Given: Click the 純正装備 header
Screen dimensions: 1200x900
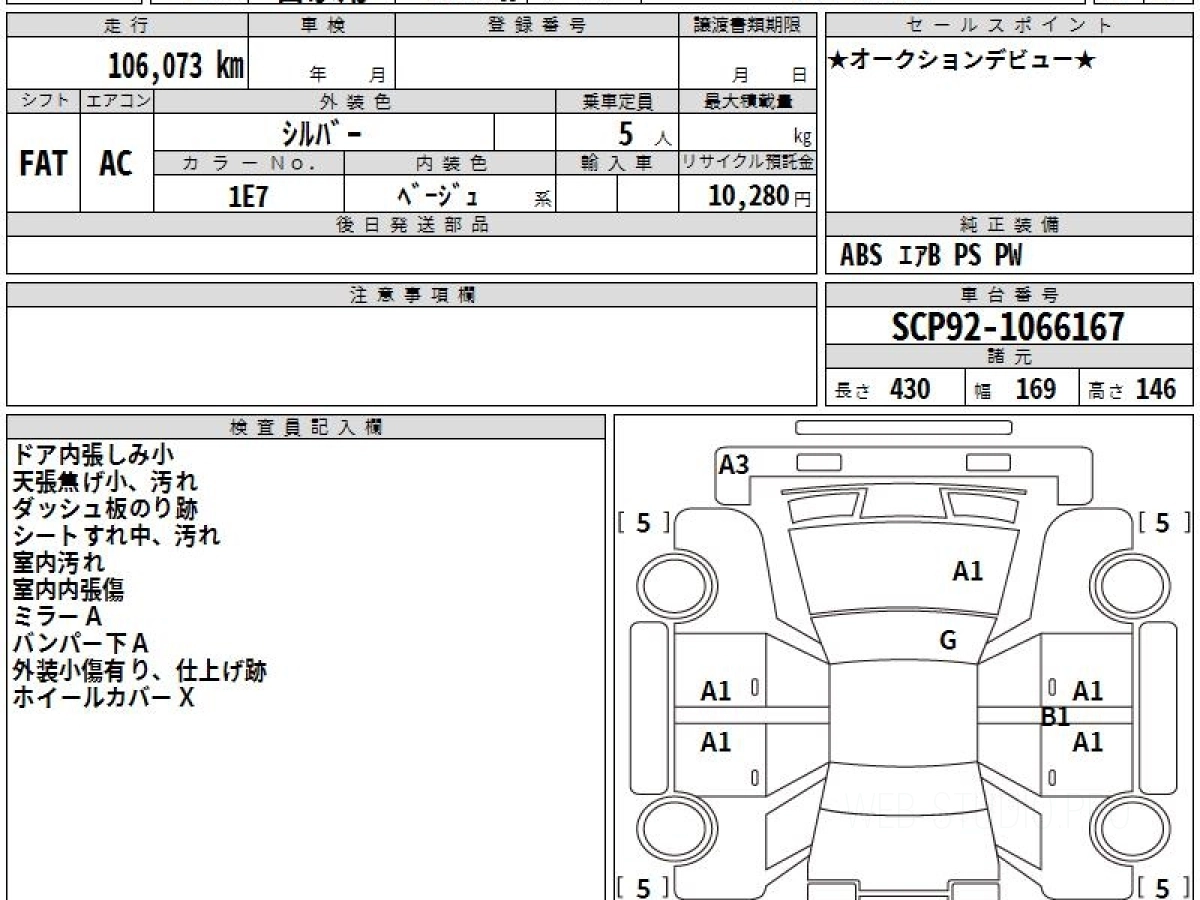Looking at the screenshot, I should [x=1010, y=225].
